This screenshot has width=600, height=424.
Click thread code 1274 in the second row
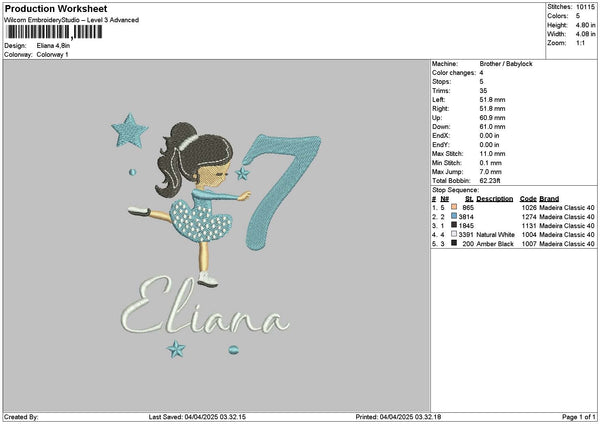529,217
